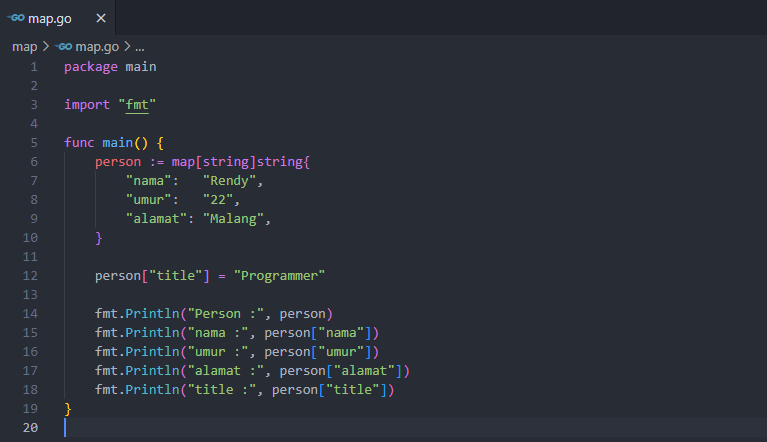Place cursor on empty line 20
The image size is (767, 442).
[415, 428]
